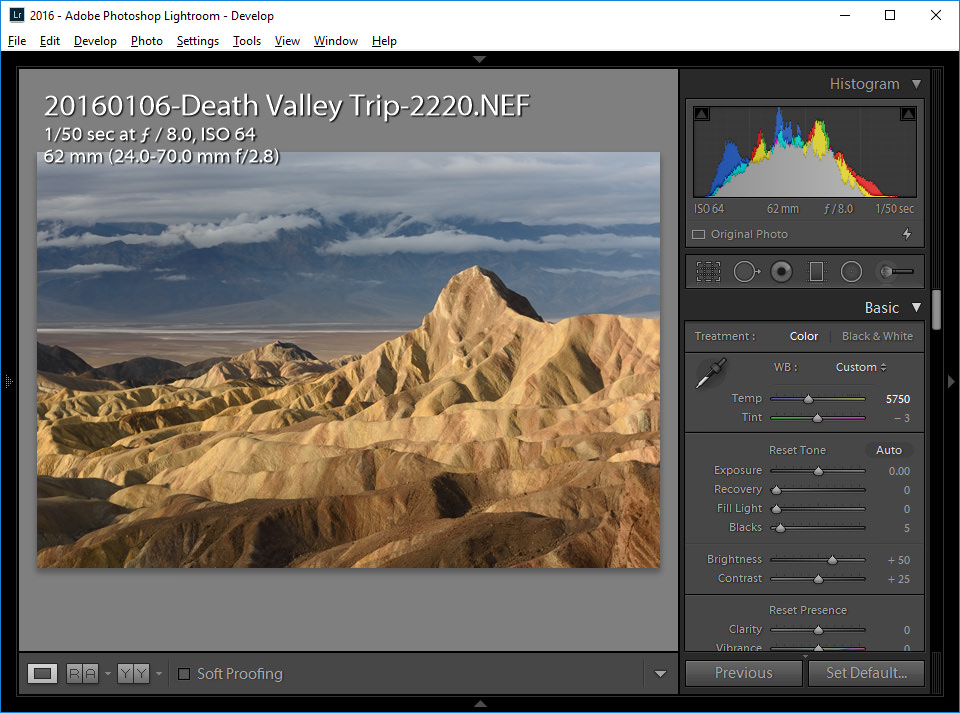Image resolution: width=960 pixels, height=713 pixels.
Task: Click the right panel vertical scrollbar
Action: pyautogui.click(x=936, y=310)
